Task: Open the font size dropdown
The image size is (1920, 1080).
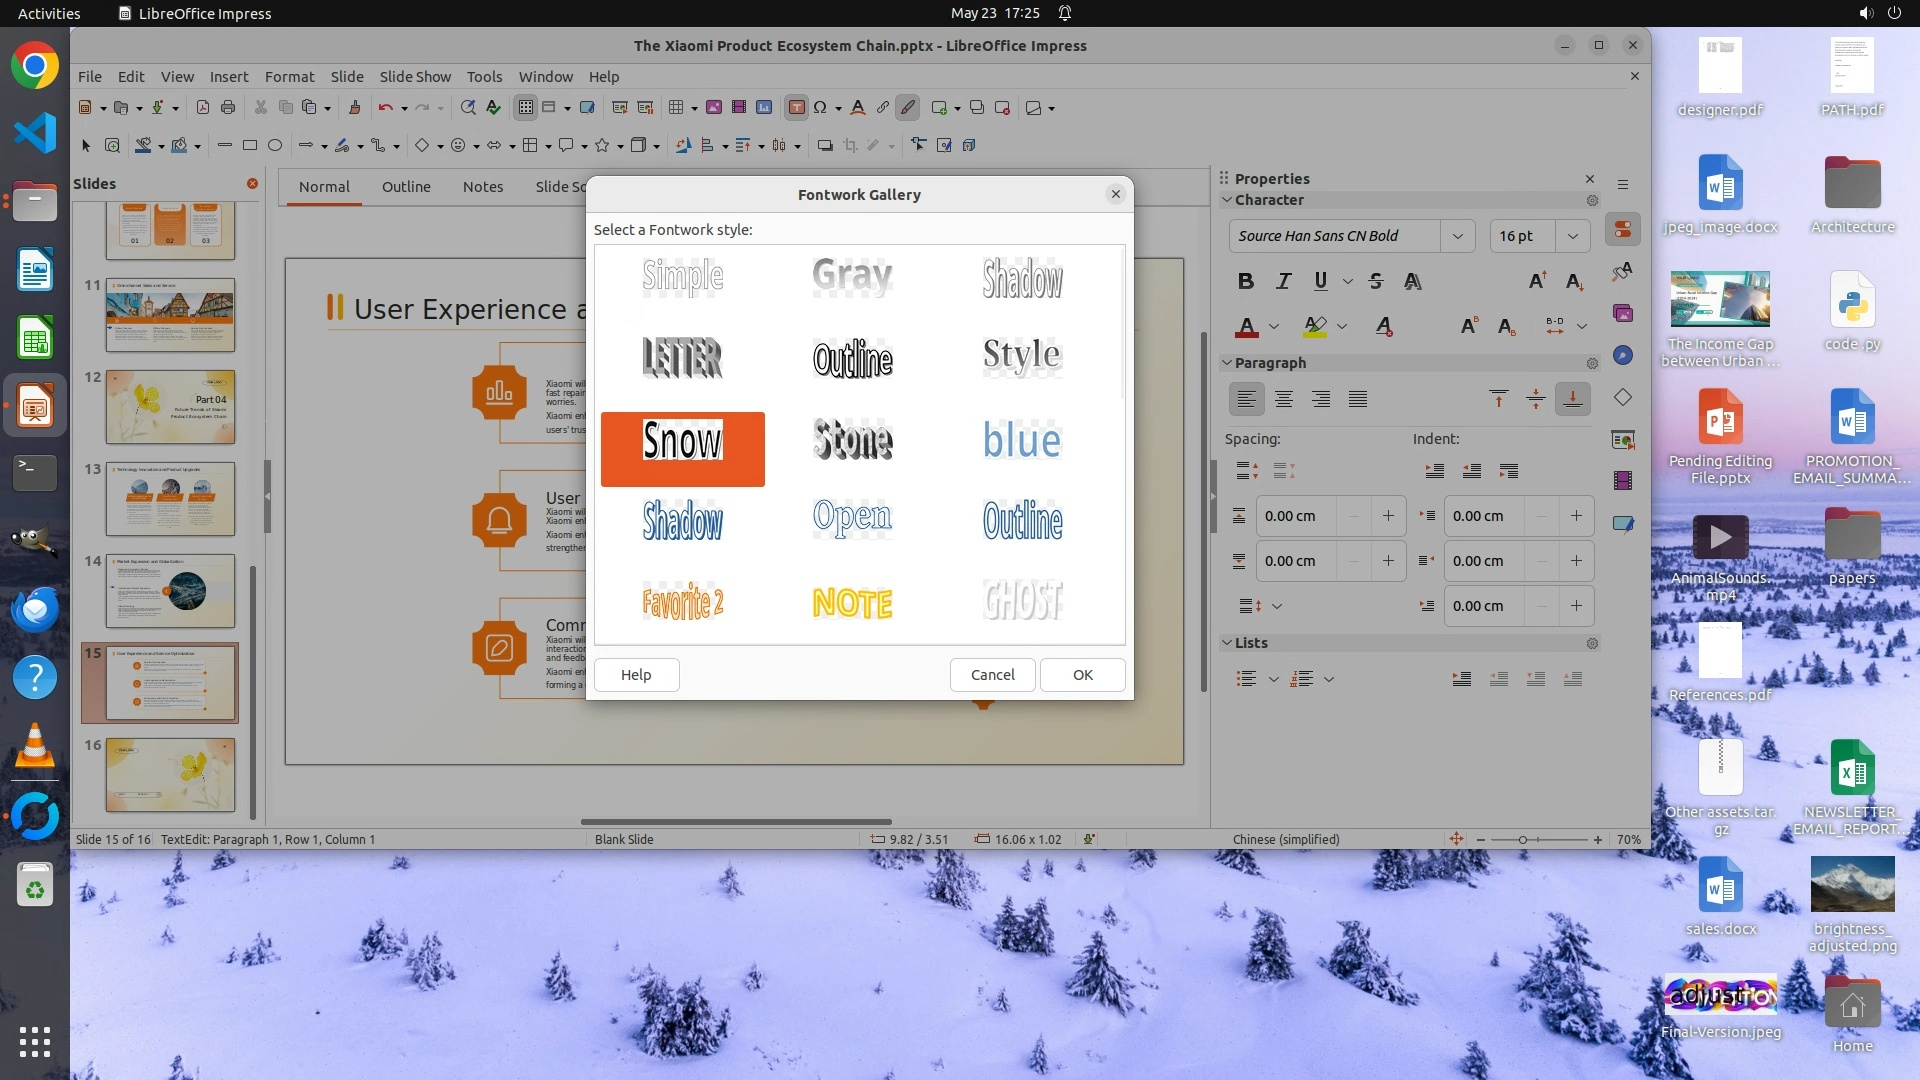Action: tap(1572, 236)
